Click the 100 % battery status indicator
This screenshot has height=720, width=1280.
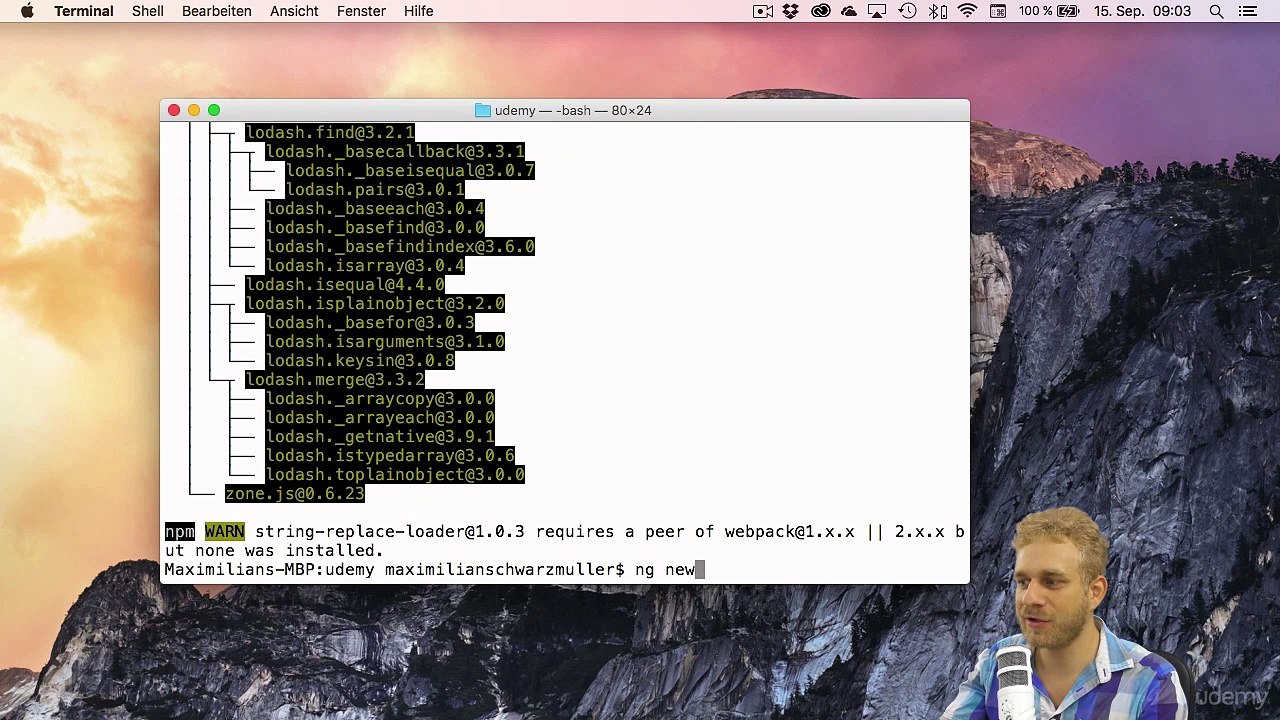(1049, 11)
